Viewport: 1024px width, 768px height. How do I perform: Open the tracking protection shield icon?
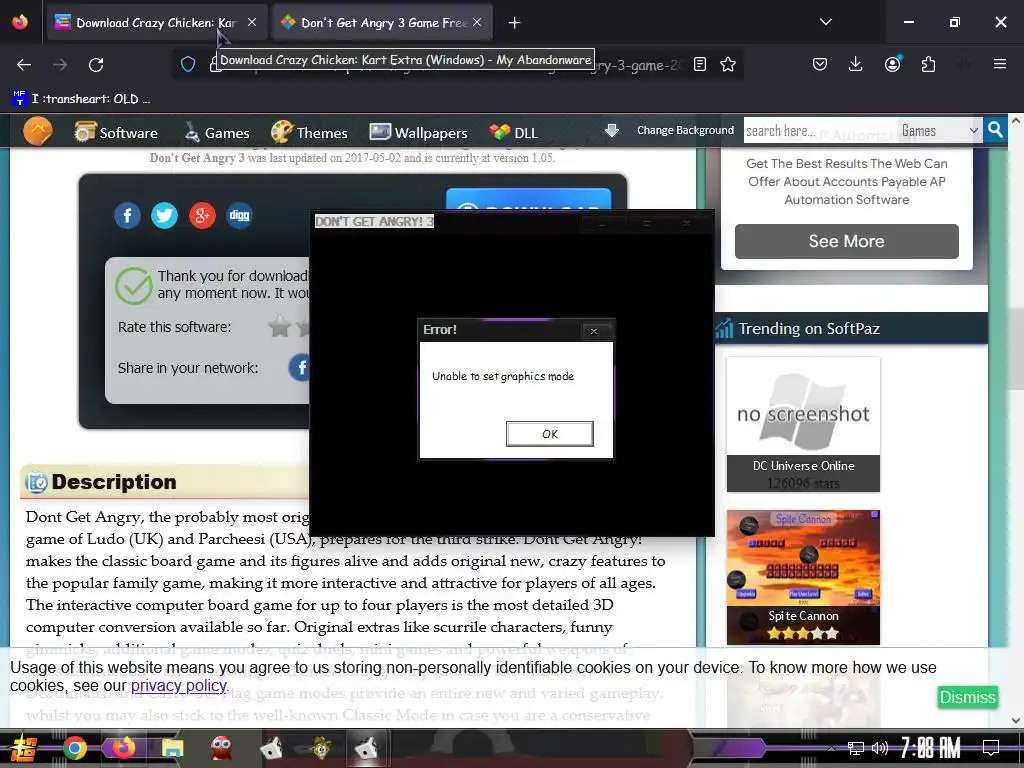188,64
